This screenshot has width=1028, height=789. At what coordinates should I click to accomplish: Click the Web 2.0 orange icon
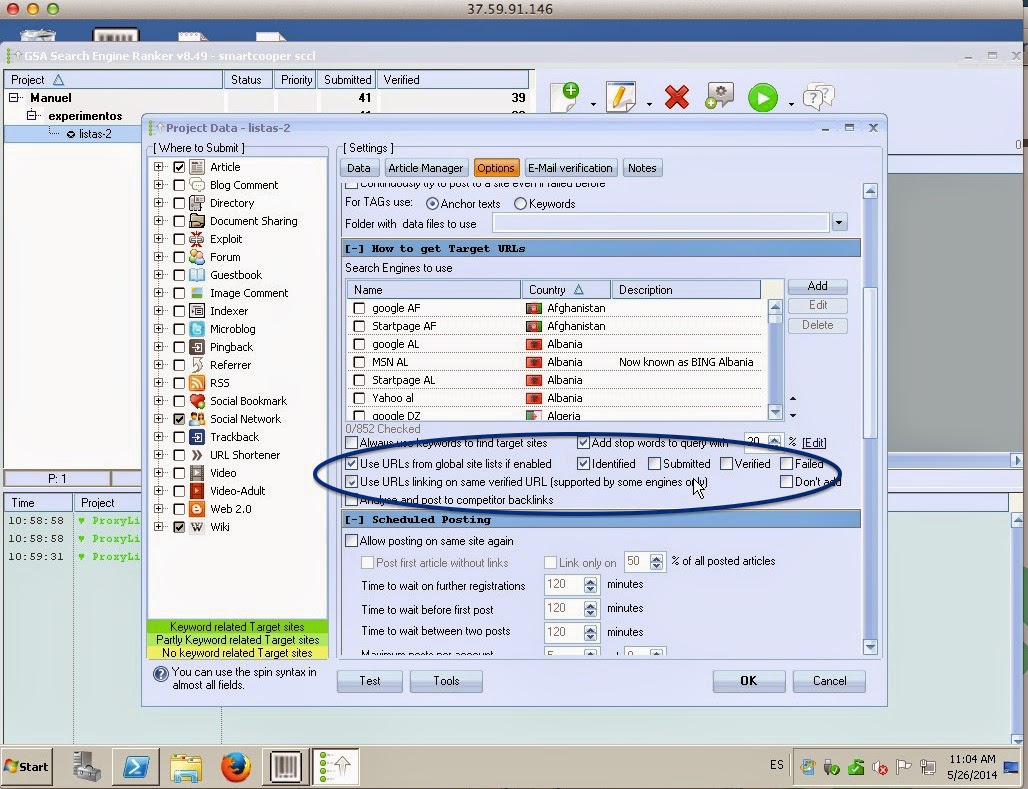pos(197,508)
